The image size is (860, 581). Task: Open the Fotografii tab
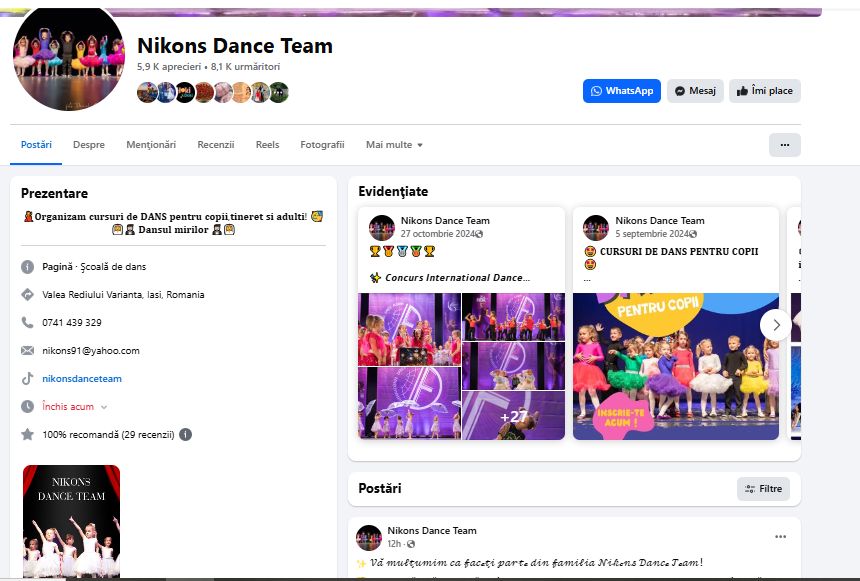coord(322,145)
